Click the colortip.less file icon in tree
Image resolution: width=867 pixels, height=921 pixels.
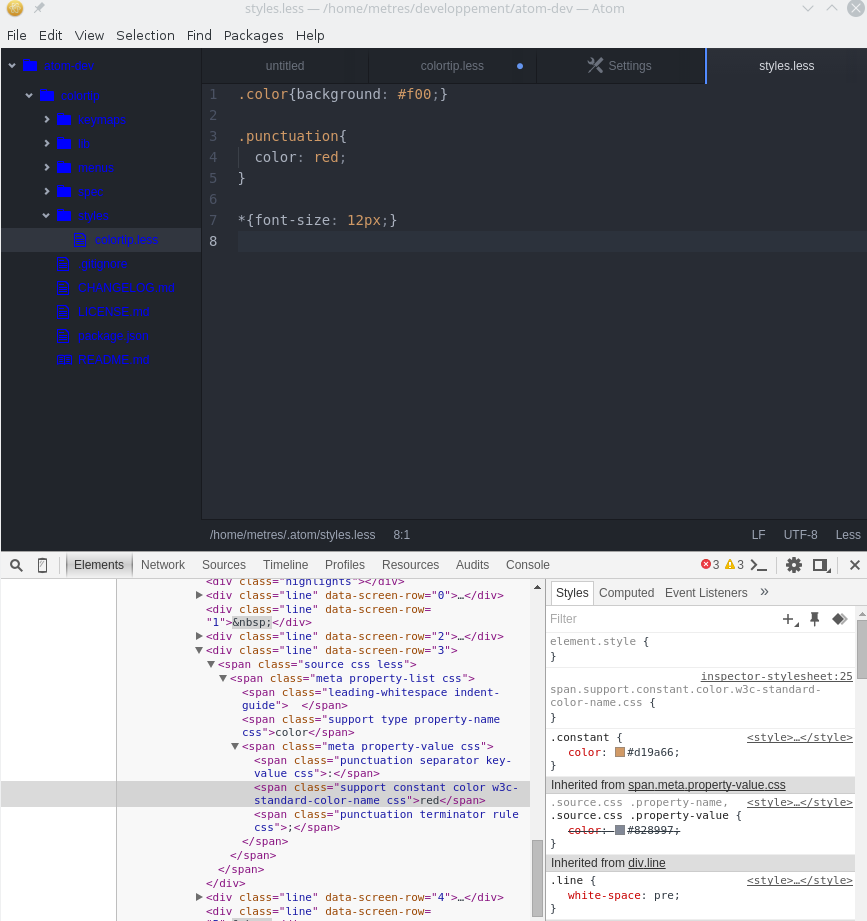(x=80, y=240)
